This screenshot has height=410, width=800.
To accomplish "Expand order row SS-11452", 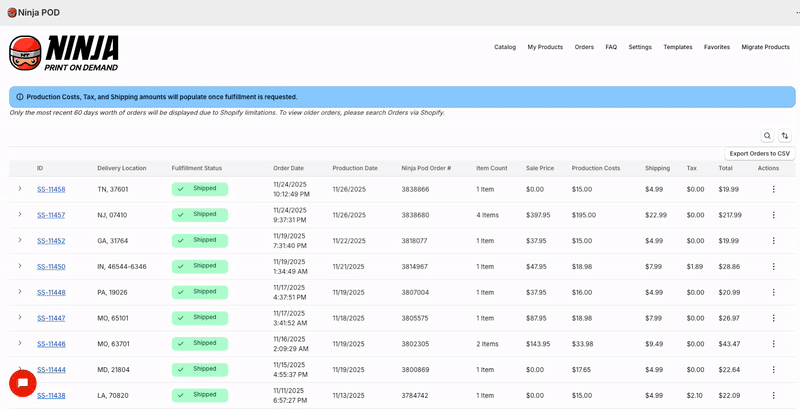I will 19,240.
